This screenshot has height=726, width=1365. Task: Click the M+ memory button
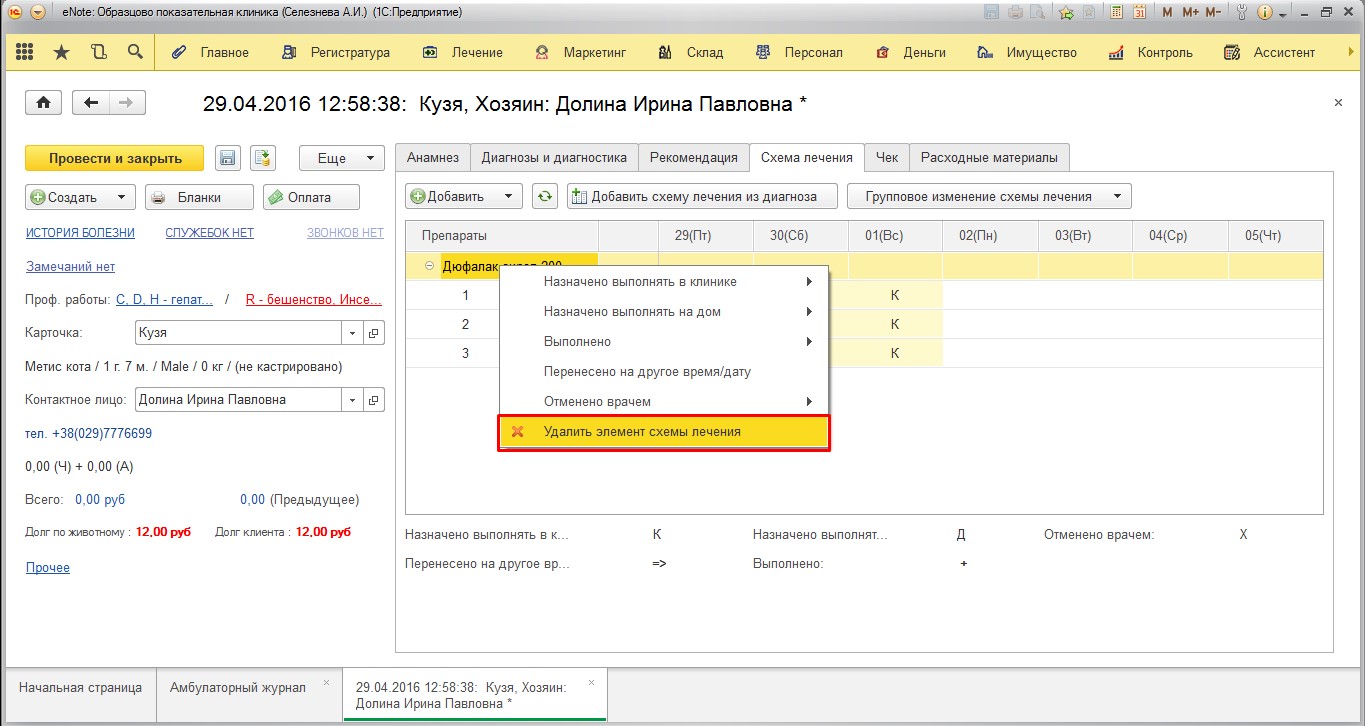click(x=1190, y=12)
